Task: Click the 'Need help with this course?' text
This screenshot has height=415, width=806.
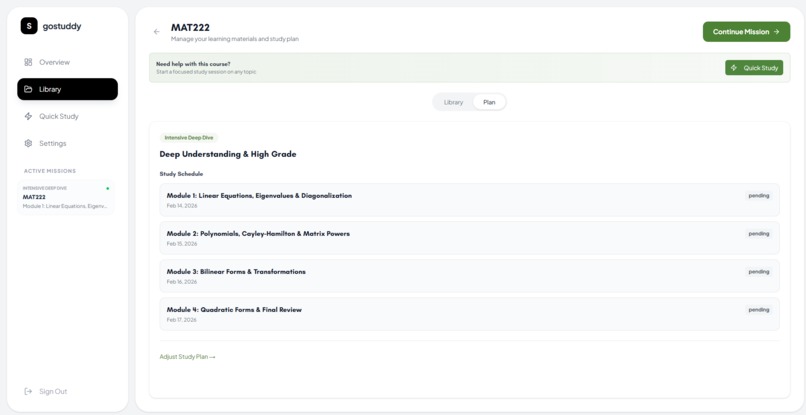Action: click(193, 64)
